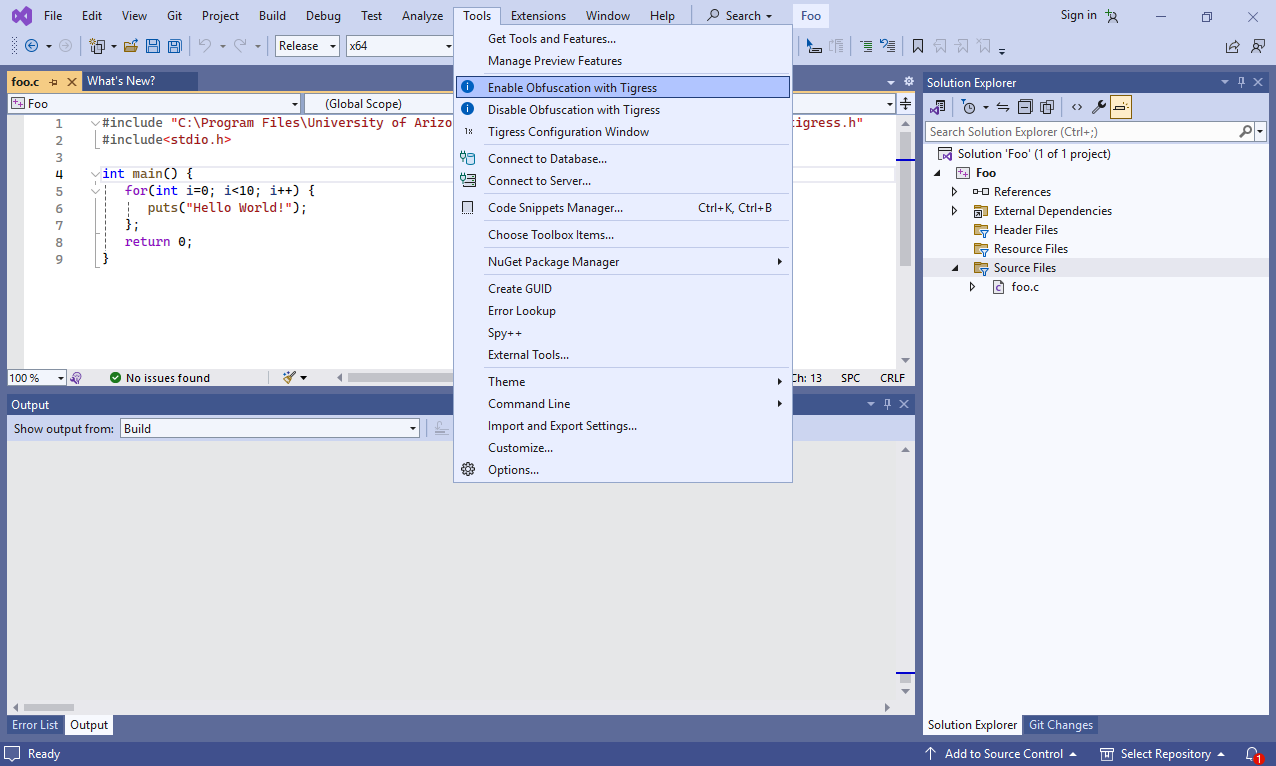Click the Open File folder icon
Screen dimensions: 1276x766
(x=131, y=46)
